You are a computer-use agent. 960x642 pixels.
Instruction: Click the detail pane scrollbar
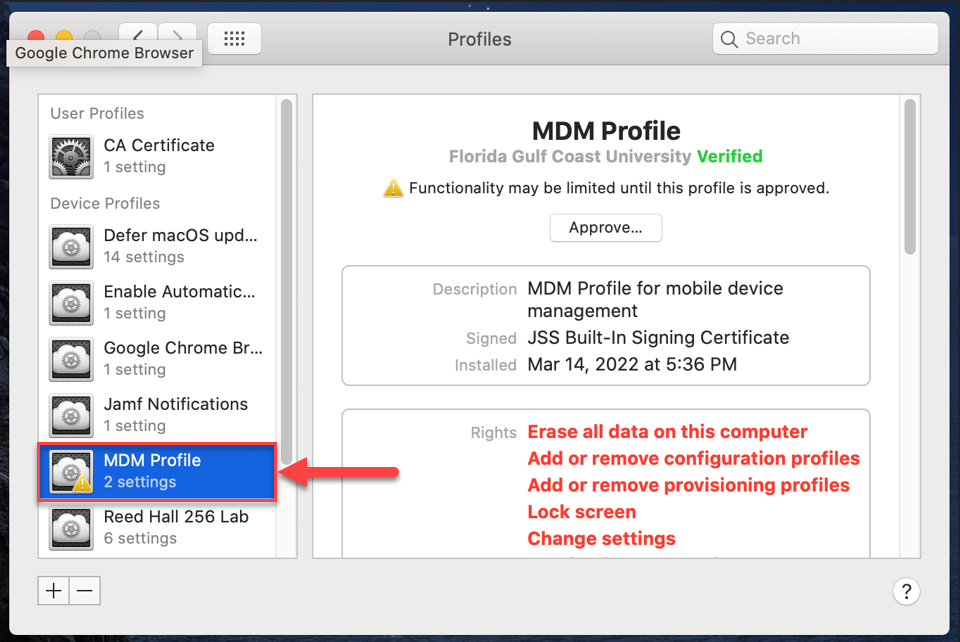(x=910, y=176)
